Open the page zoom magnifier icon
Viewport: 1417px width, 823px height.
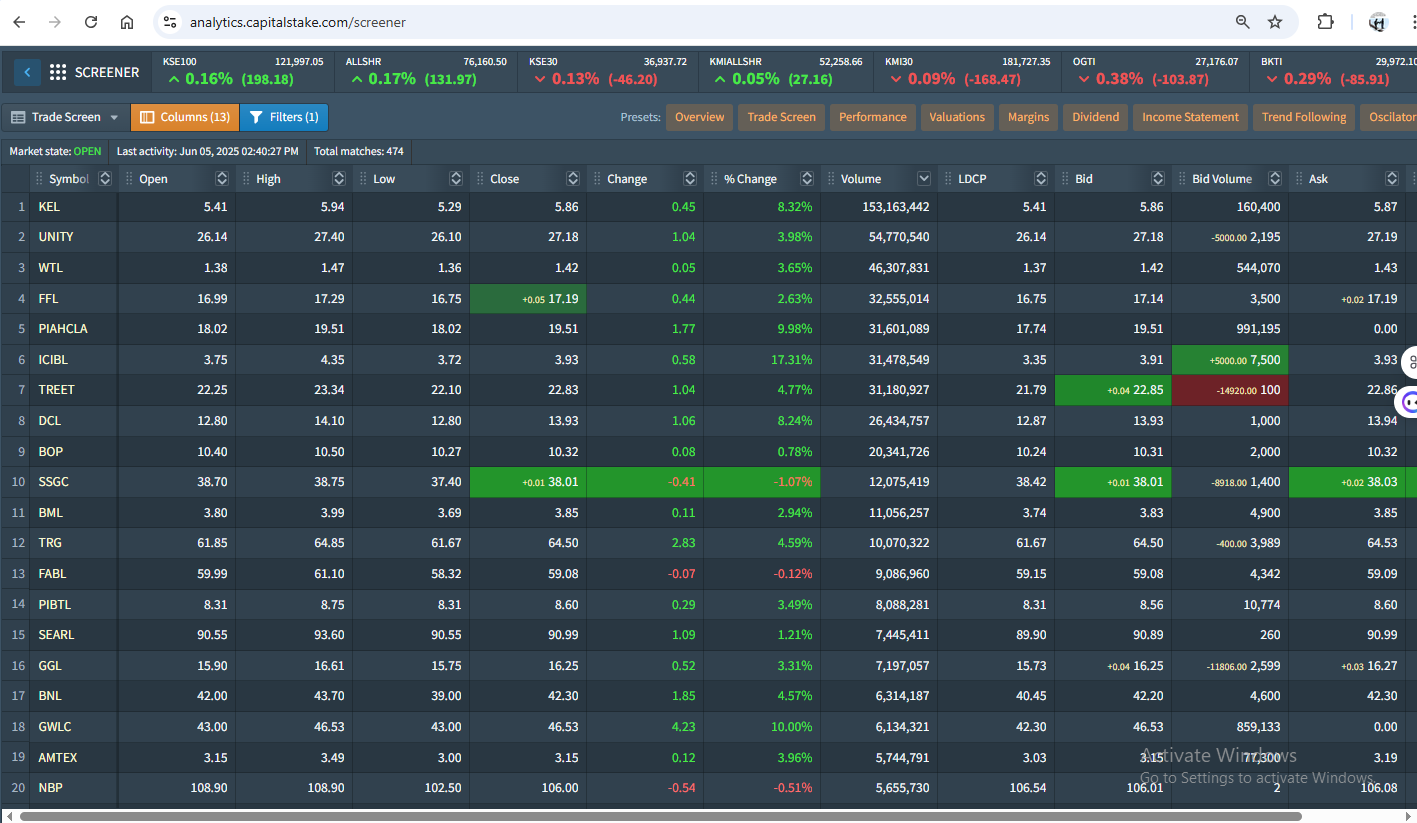pyautogui.click(x=1242, y=21)
